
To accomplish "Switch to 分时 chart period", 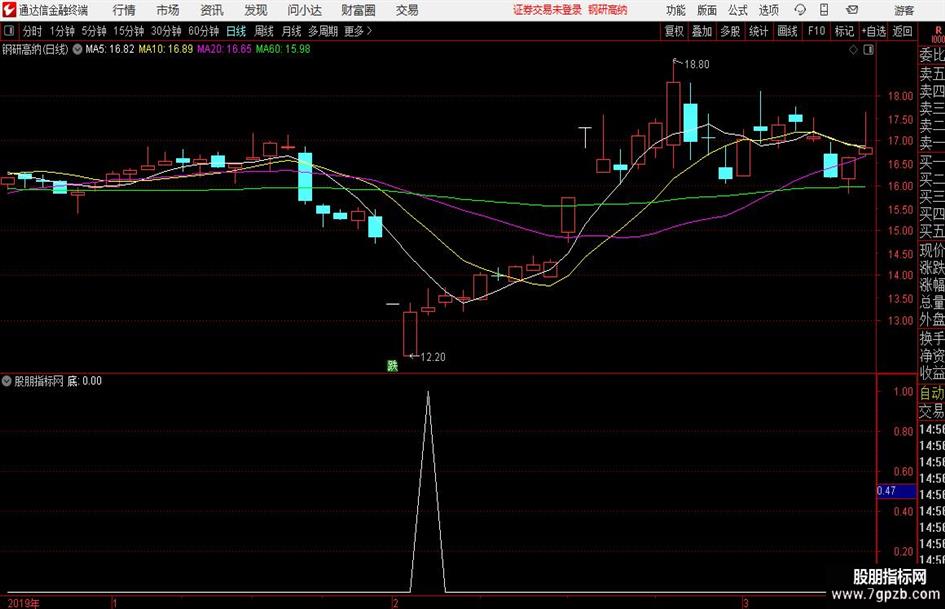I will [x=32, y=31].
